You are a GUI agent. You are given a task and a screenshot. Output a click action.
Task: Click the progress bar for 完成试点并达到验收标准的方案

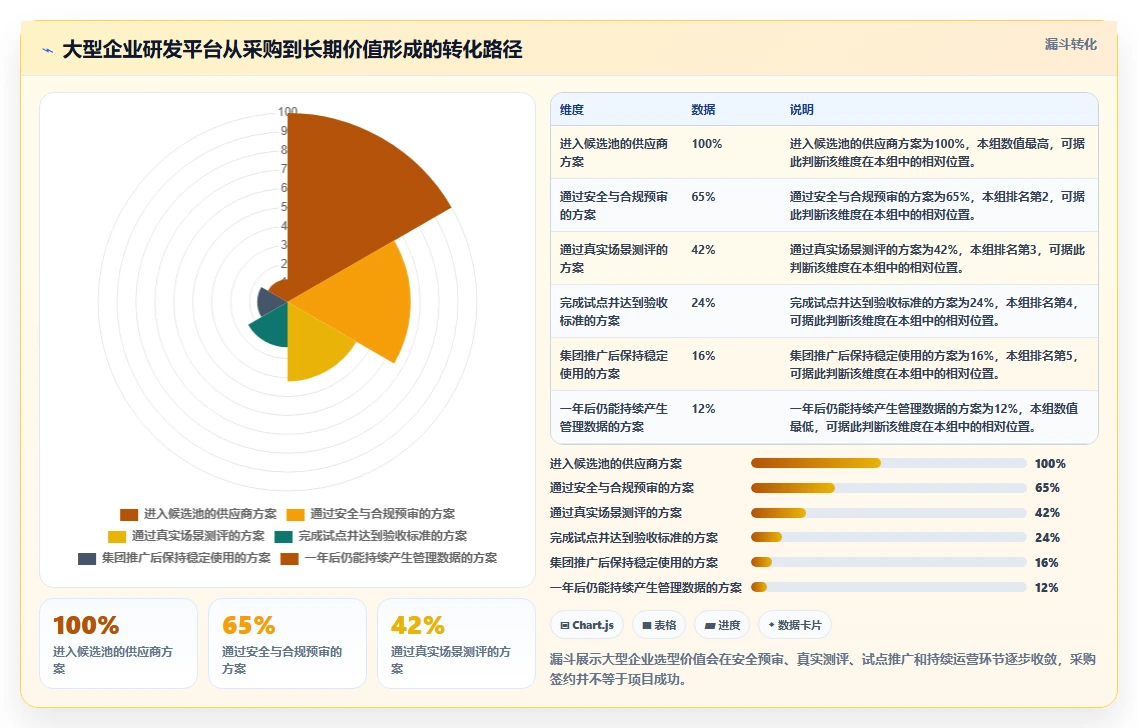(x=888, y=537)
